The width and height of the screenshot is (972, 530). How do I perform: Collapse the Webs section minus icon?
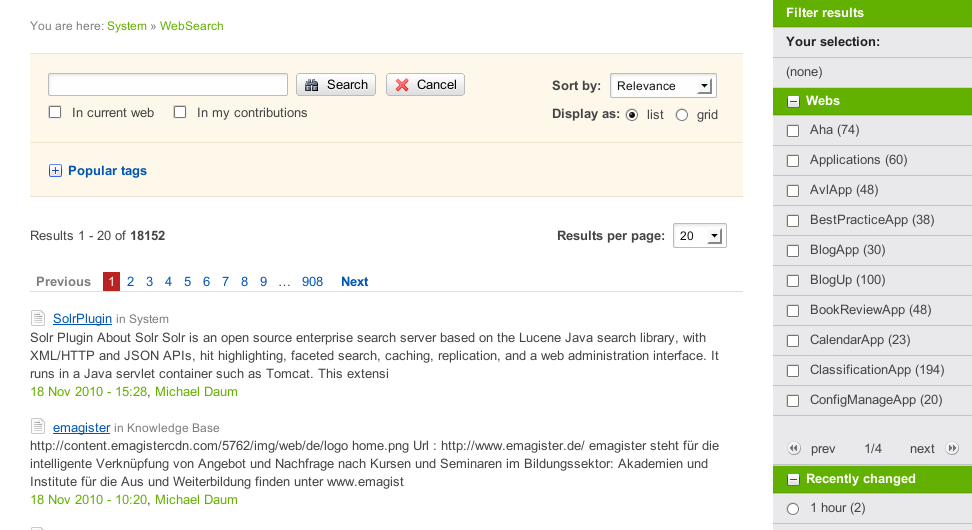point(793,101)
